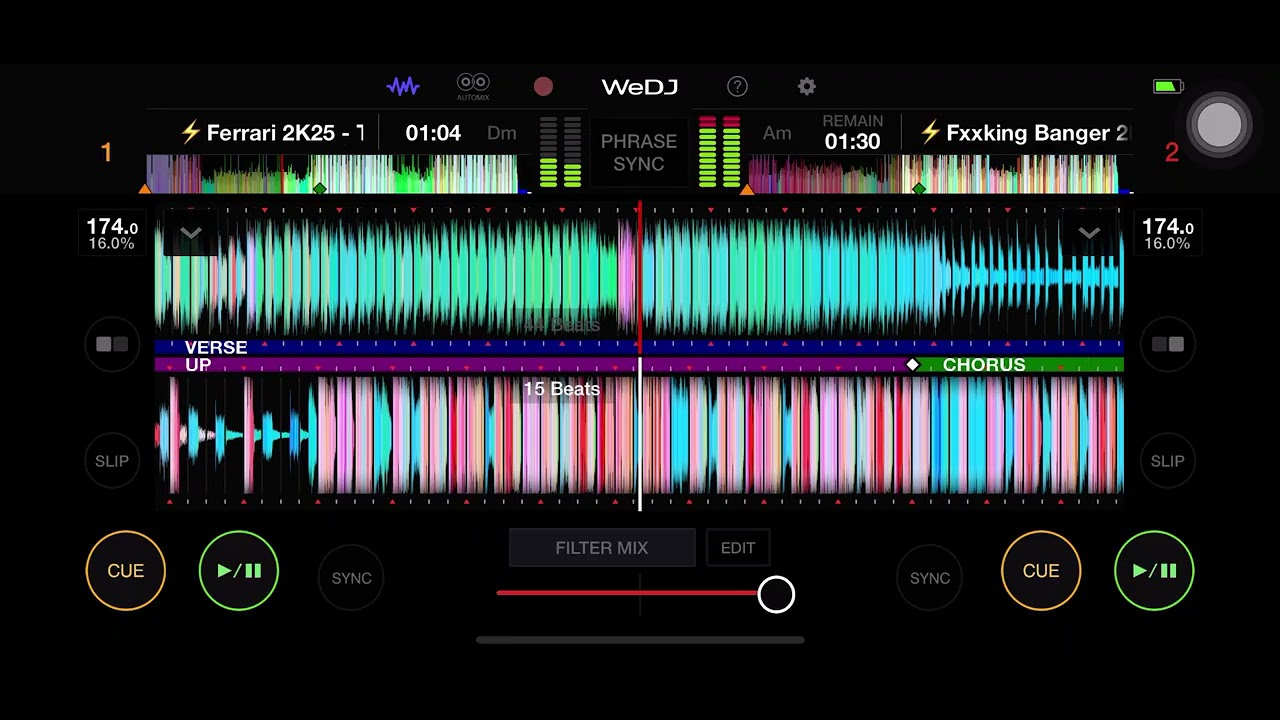Expand deck 2 options chevron
This screenshot has width=1280, height=720.
1089,233
